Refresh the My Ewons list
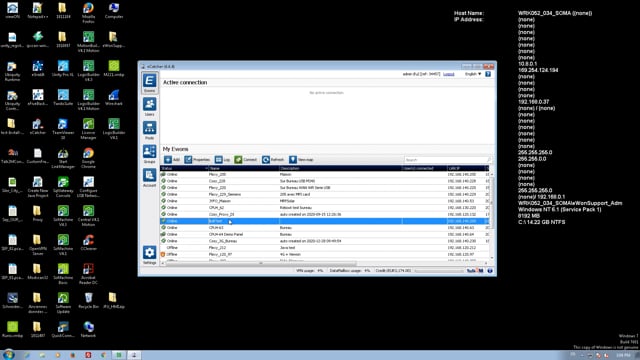640x360 pixels. click(273, 160)
